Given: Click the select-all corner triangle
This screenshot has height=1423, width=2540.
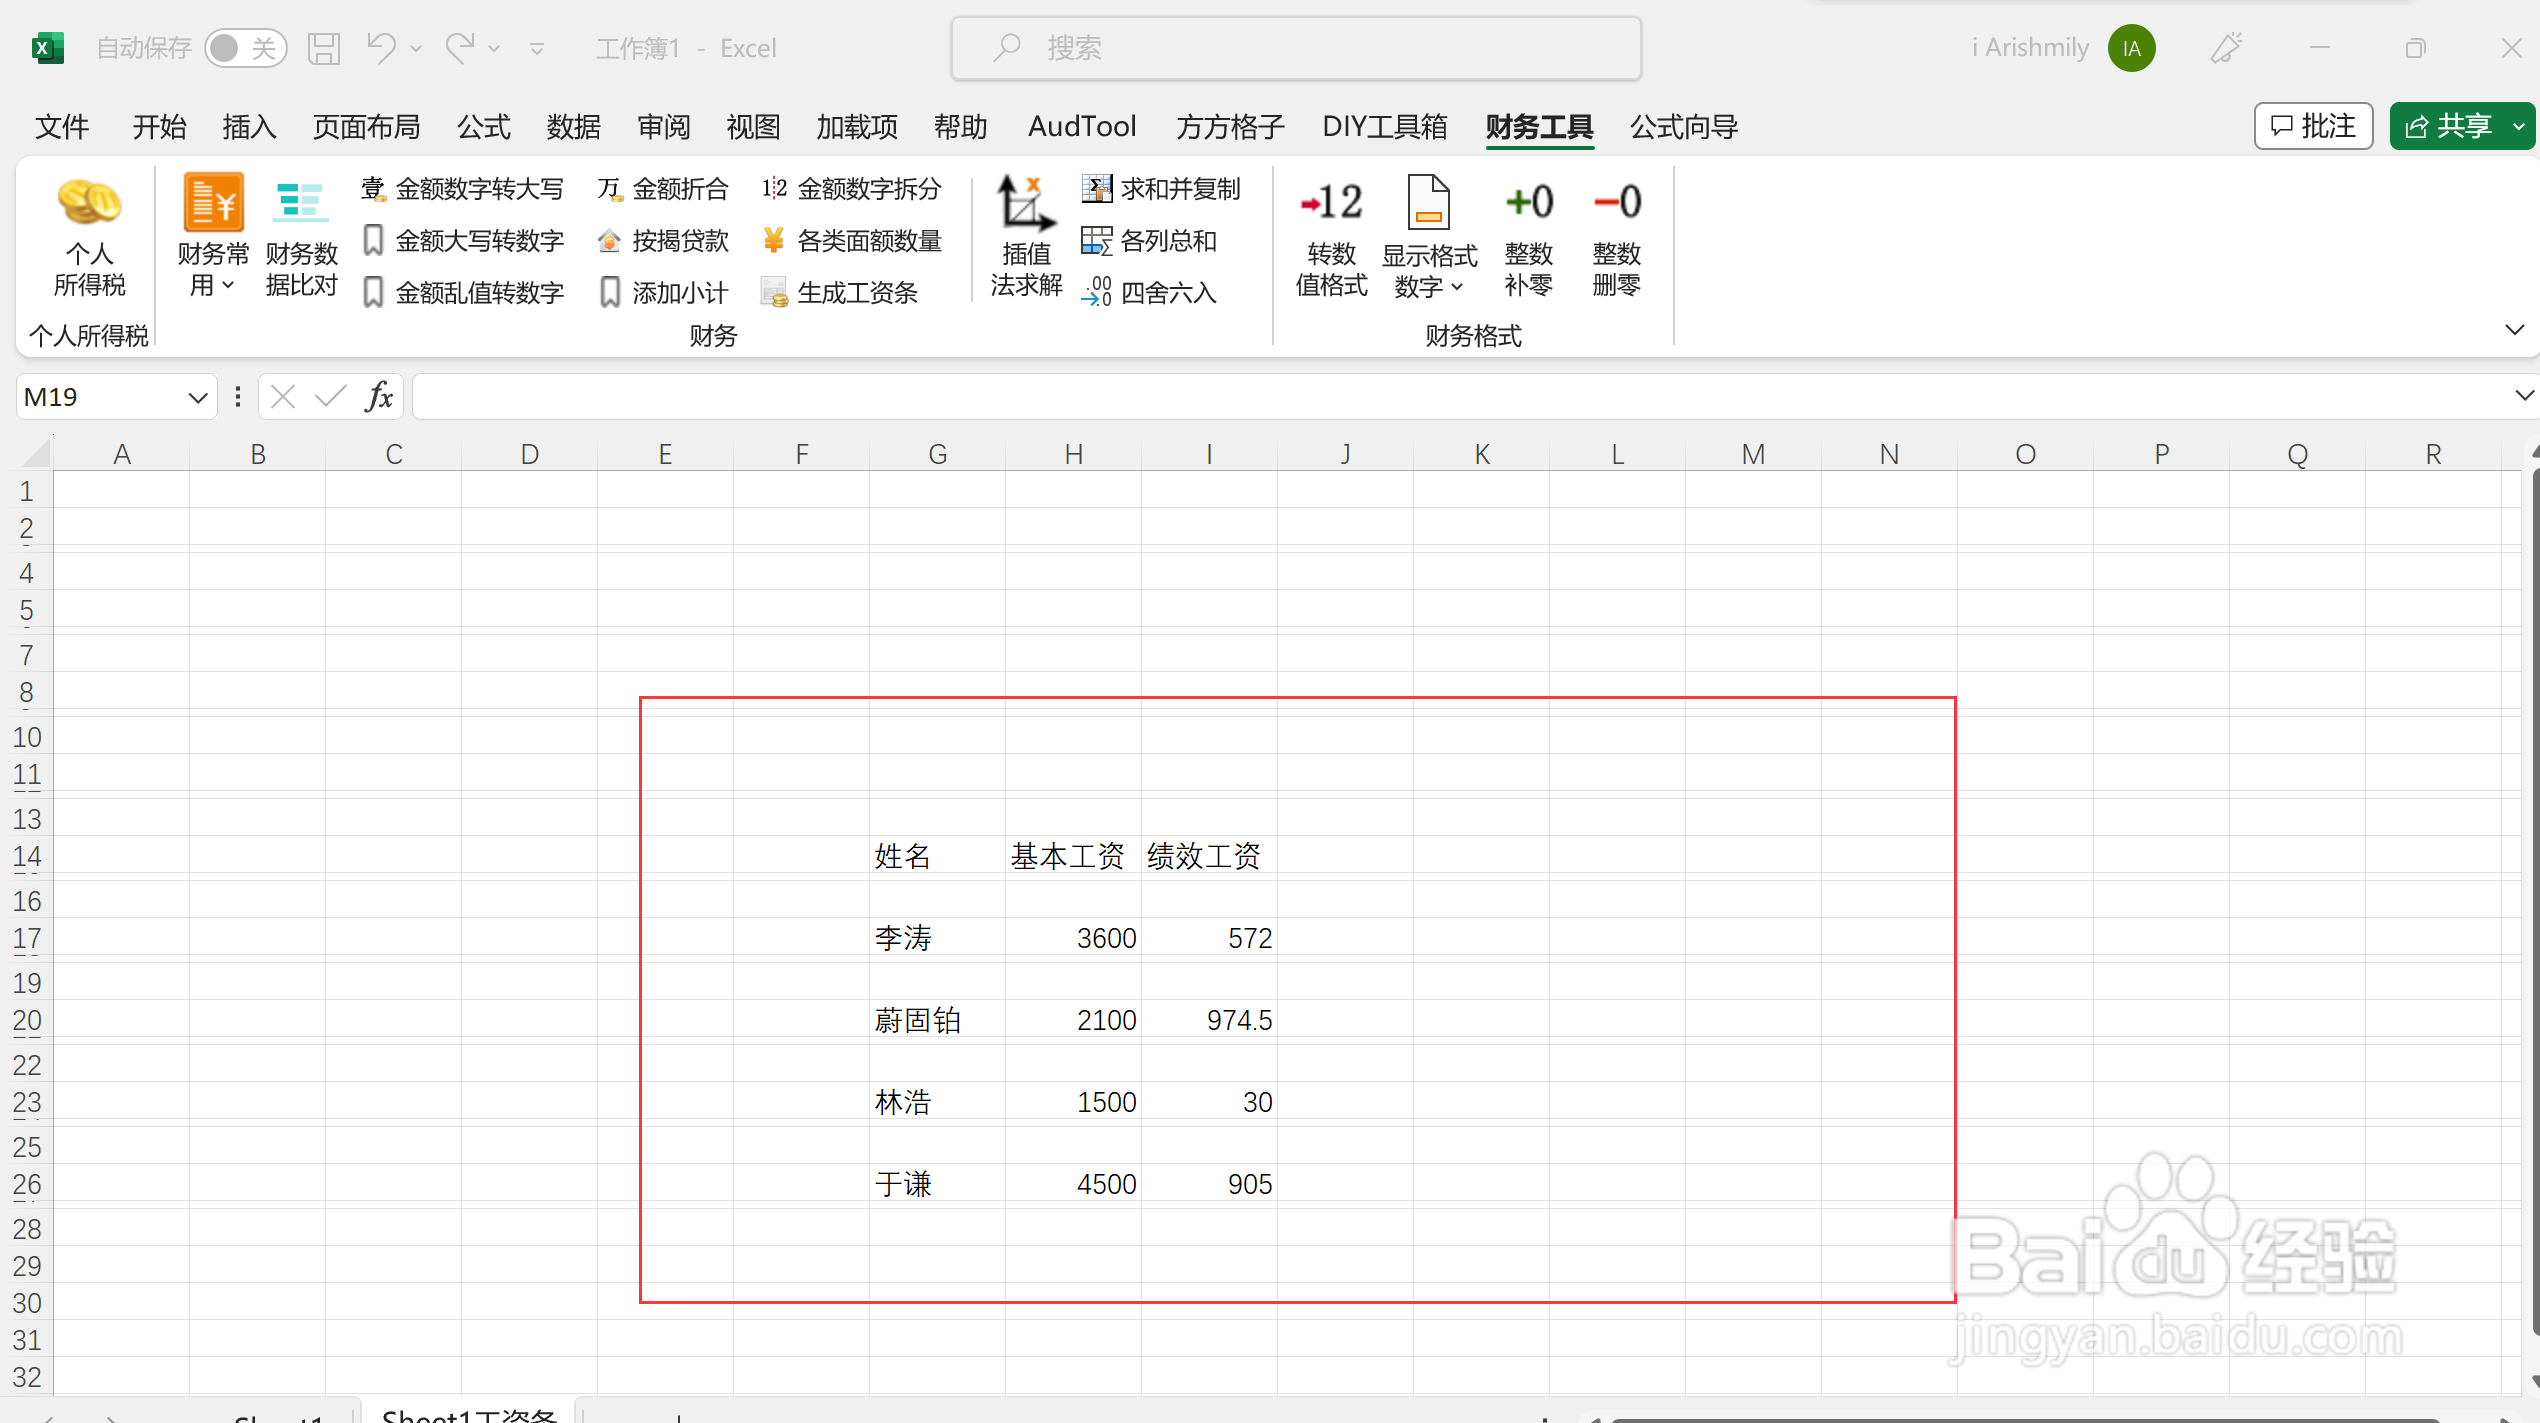Looking at the screenshot, I should tap(36, 454).
